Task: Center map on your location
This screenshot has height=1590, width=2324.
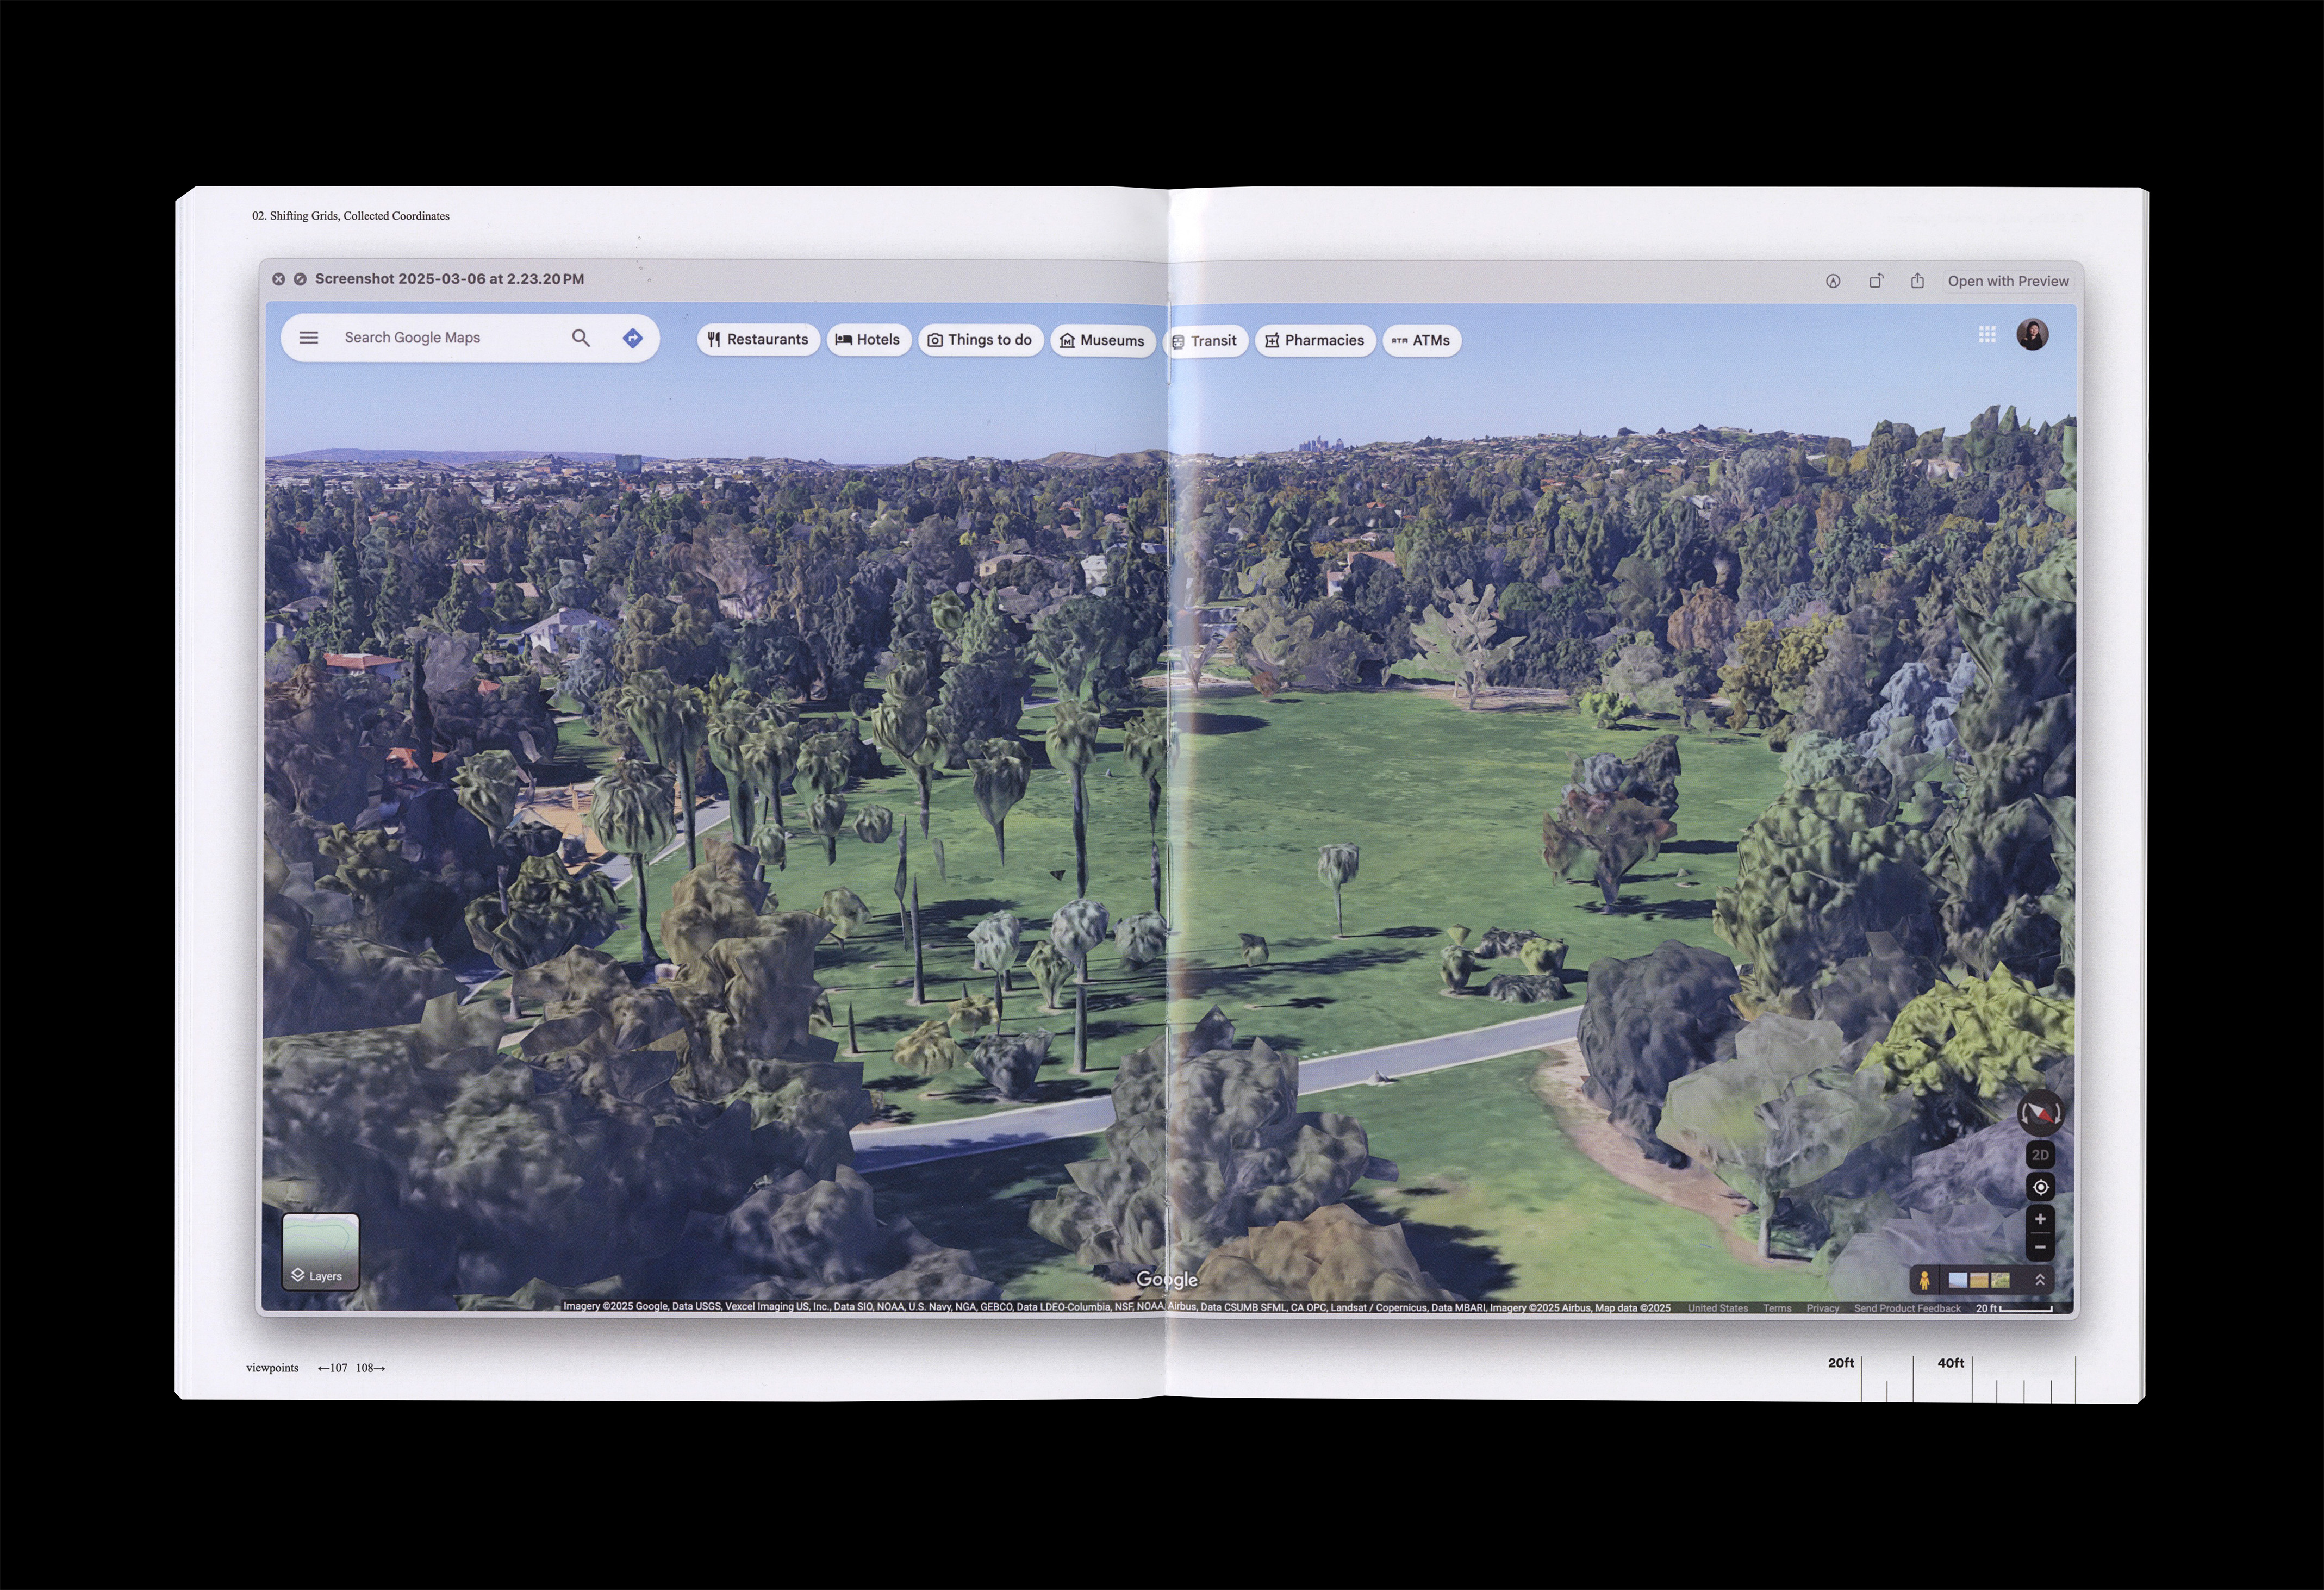Action: coord(2040,1187)
